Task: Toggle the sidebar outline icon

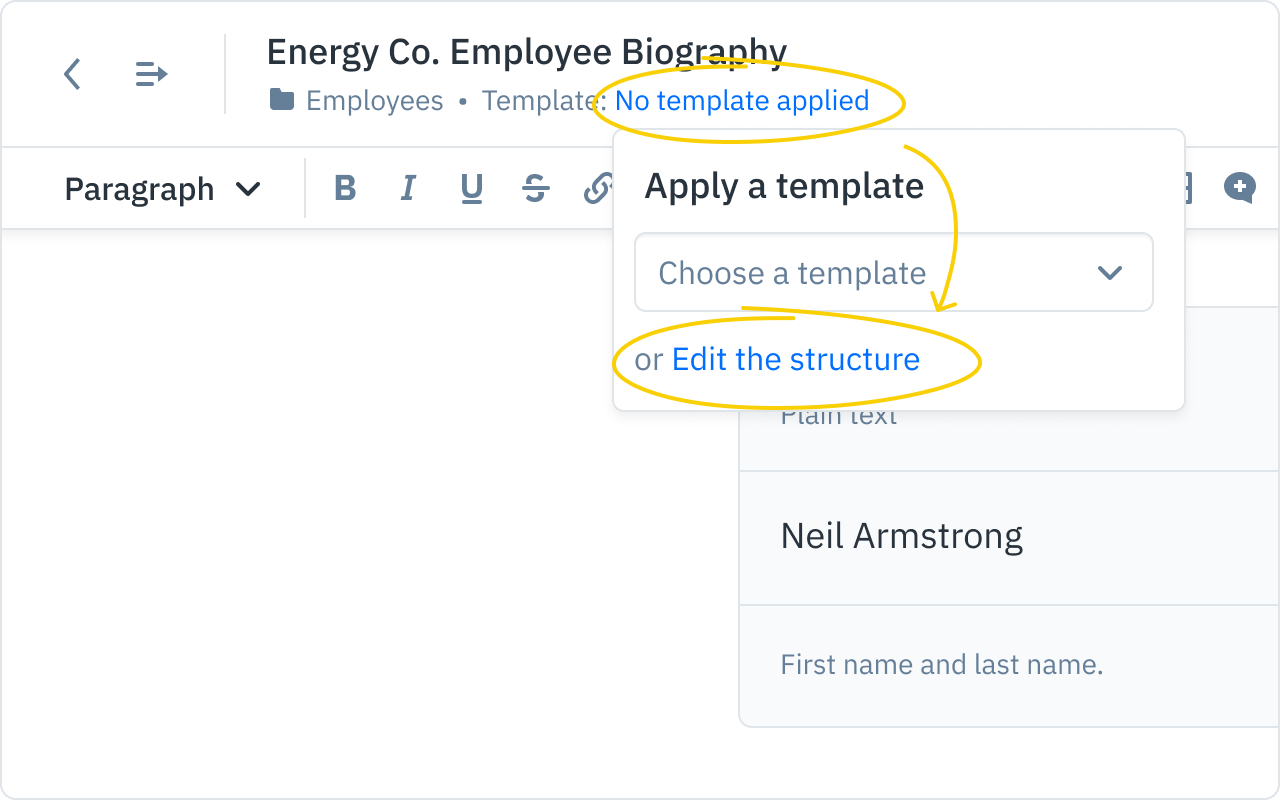Action: [151, 74]
